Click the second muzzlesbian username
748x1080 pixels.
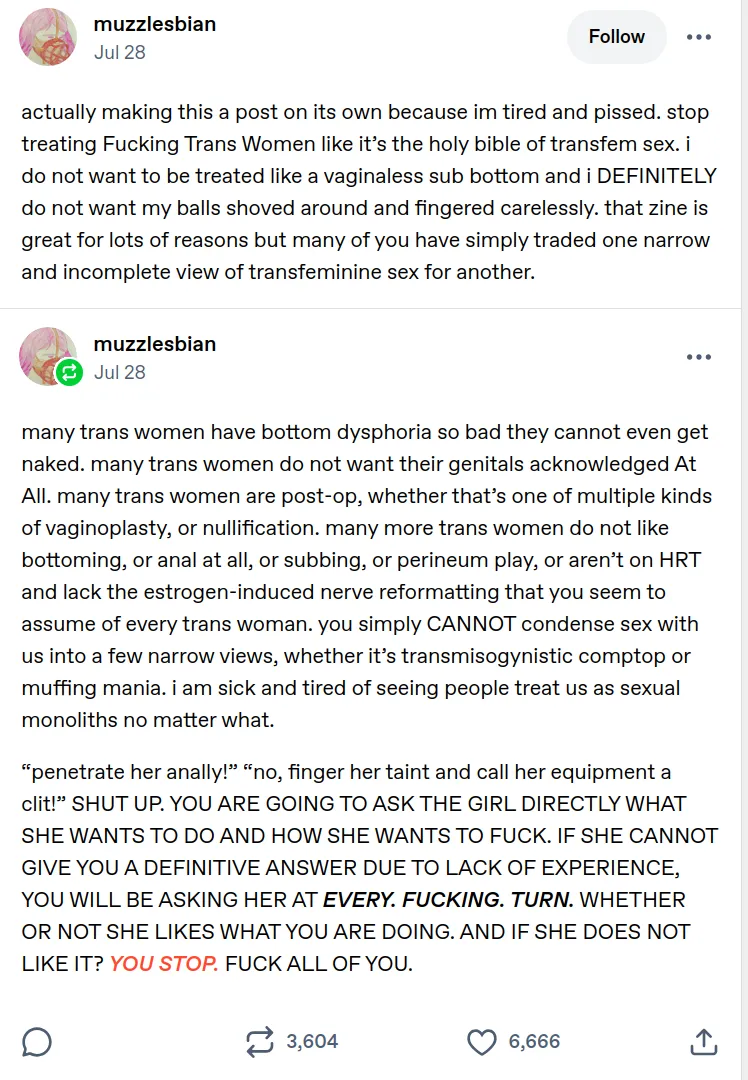tap(155, 344)
